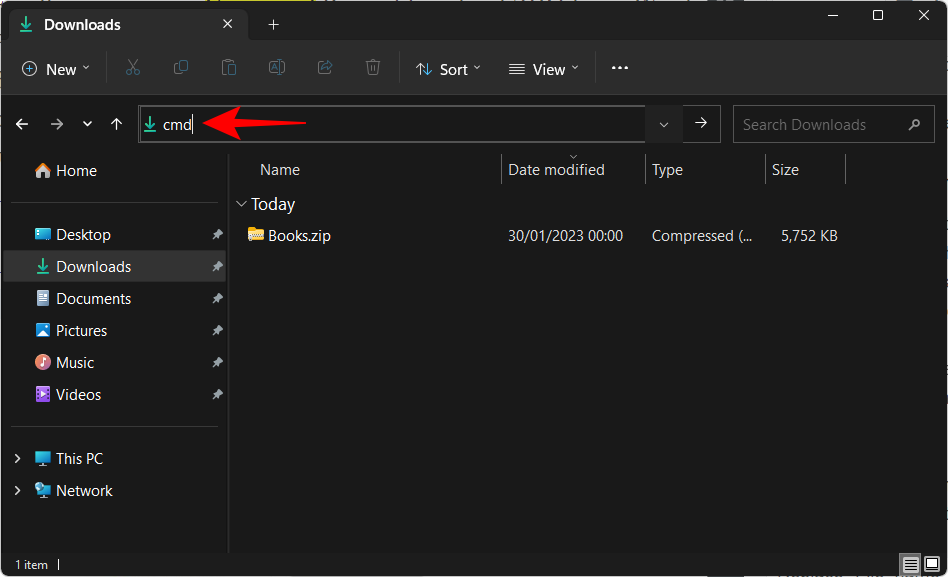Image resolution: width=948 pixels, height=577 pixels.
Task: Click the Share icon in toolbar
Action: [325, 68]
